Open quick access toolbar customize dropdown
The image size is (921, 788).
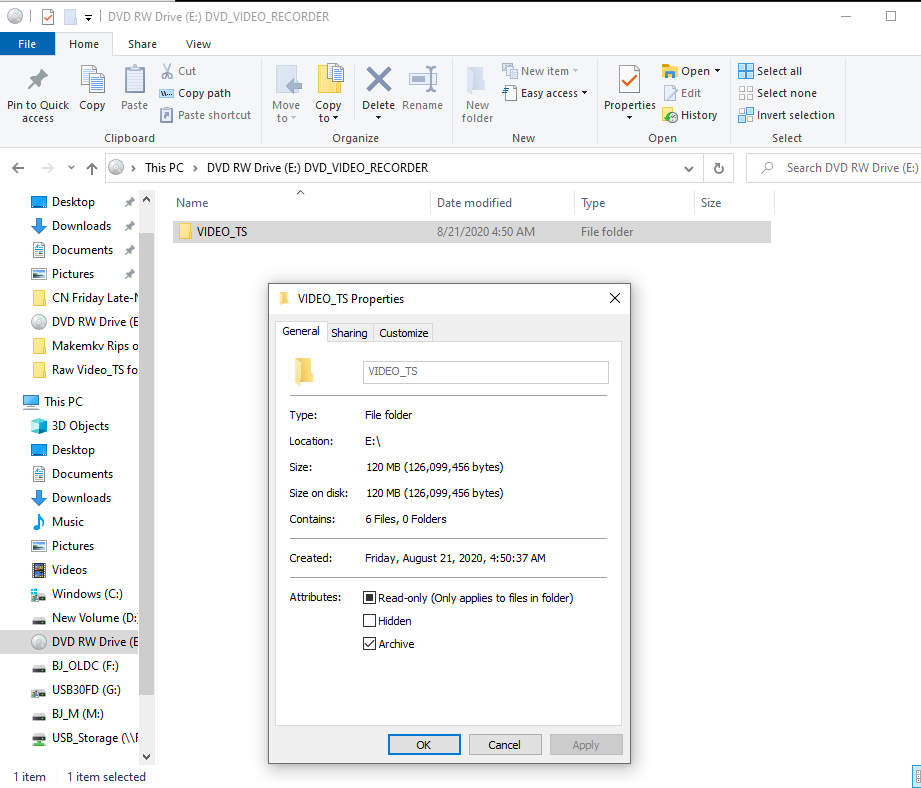pos(88,18)
